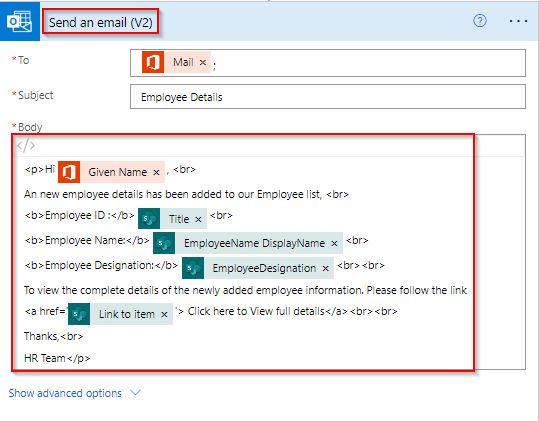The width and height of the screenshot is (539, 422).
Task: Remove the Link to item token
Action: tap(164, 314)
